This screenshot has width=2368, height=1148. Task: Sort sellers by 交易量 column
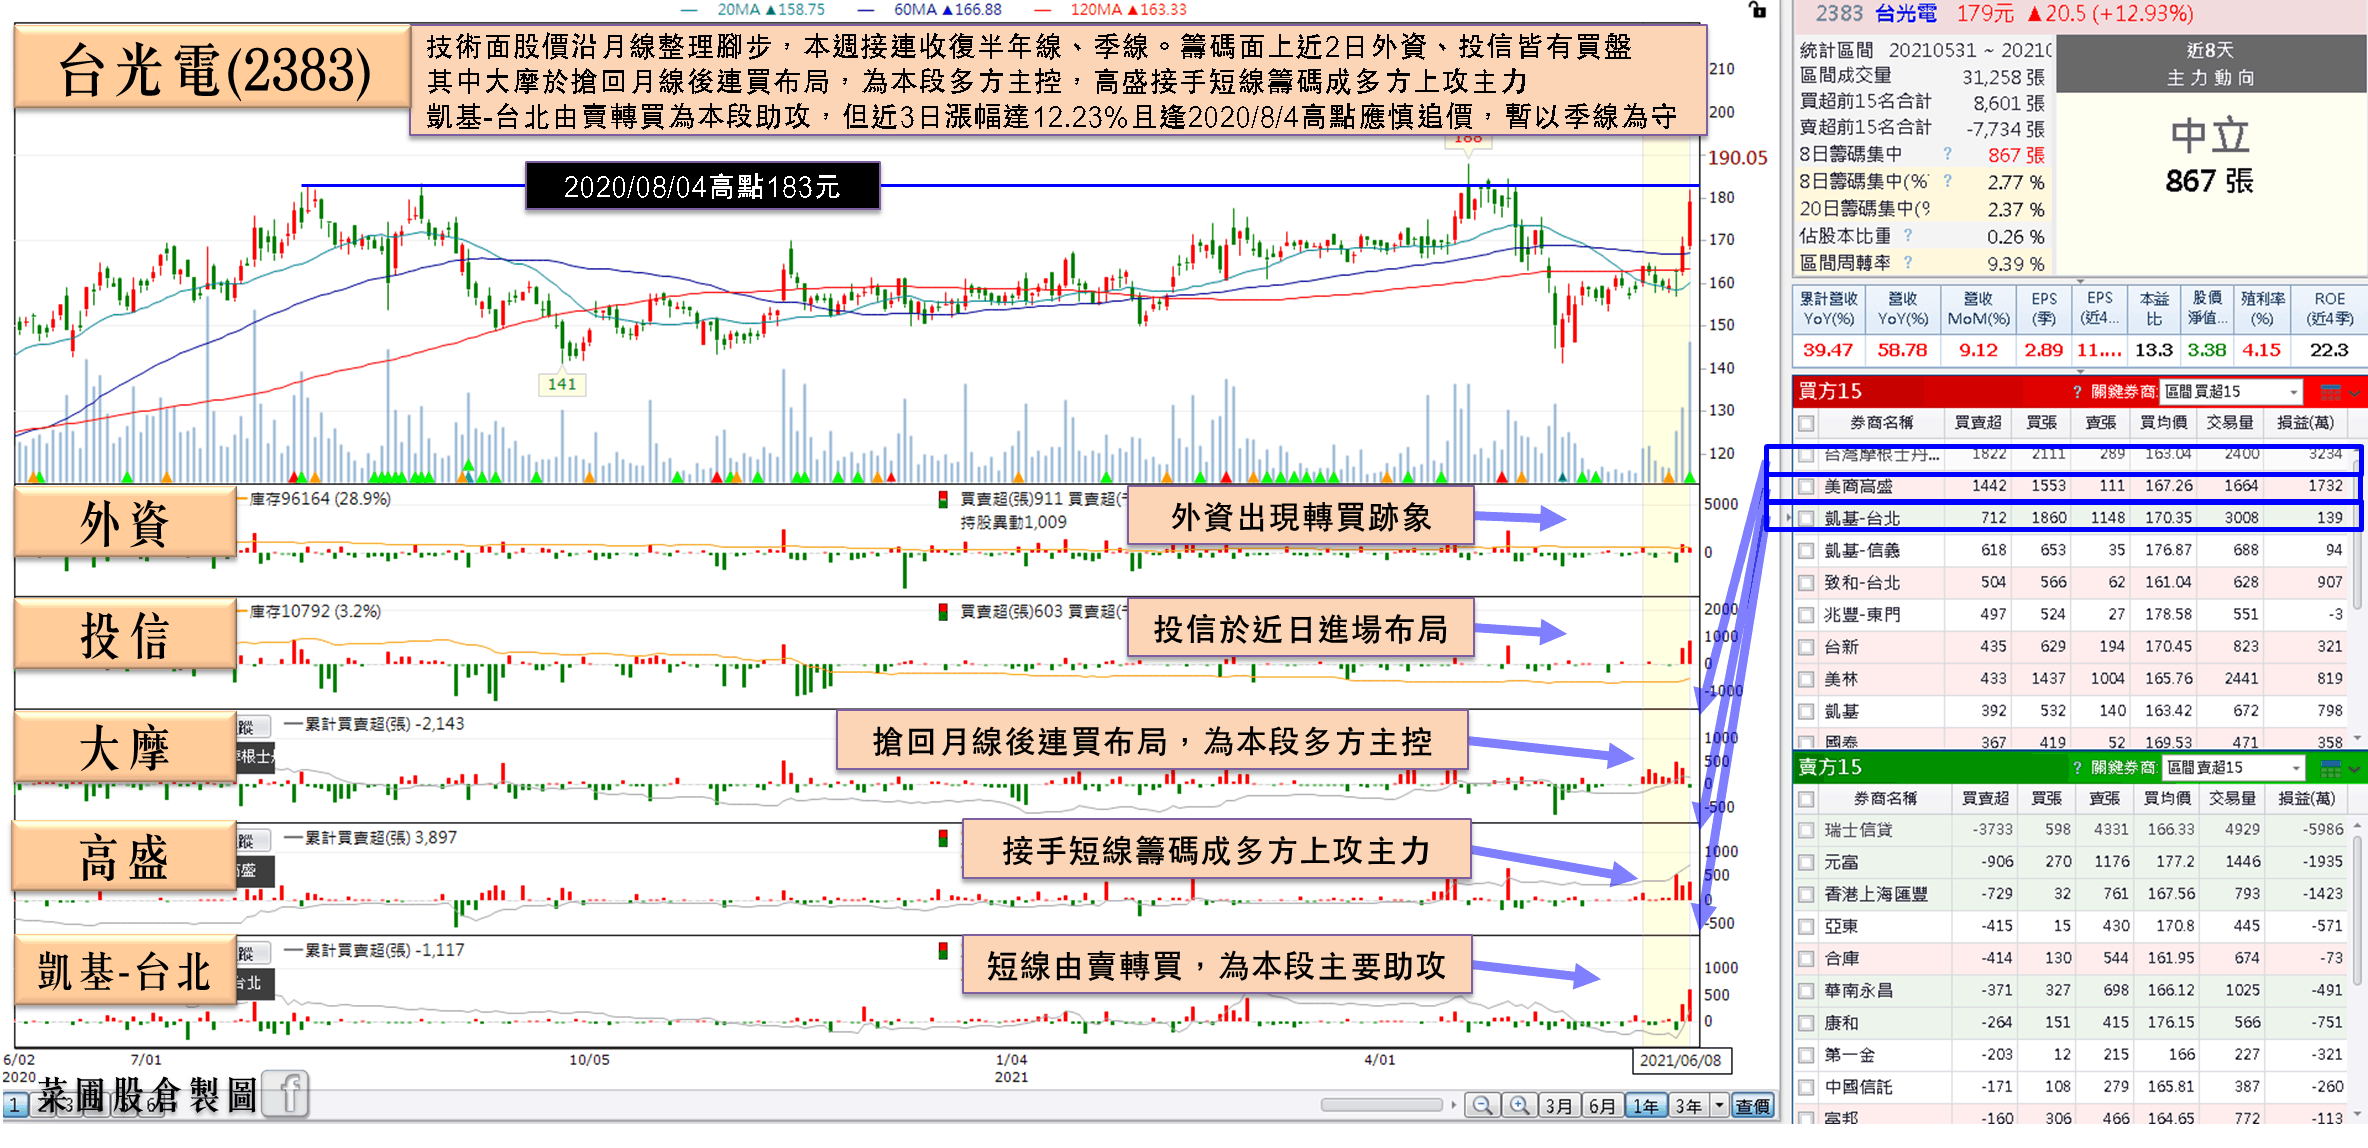pos(2230,799)
